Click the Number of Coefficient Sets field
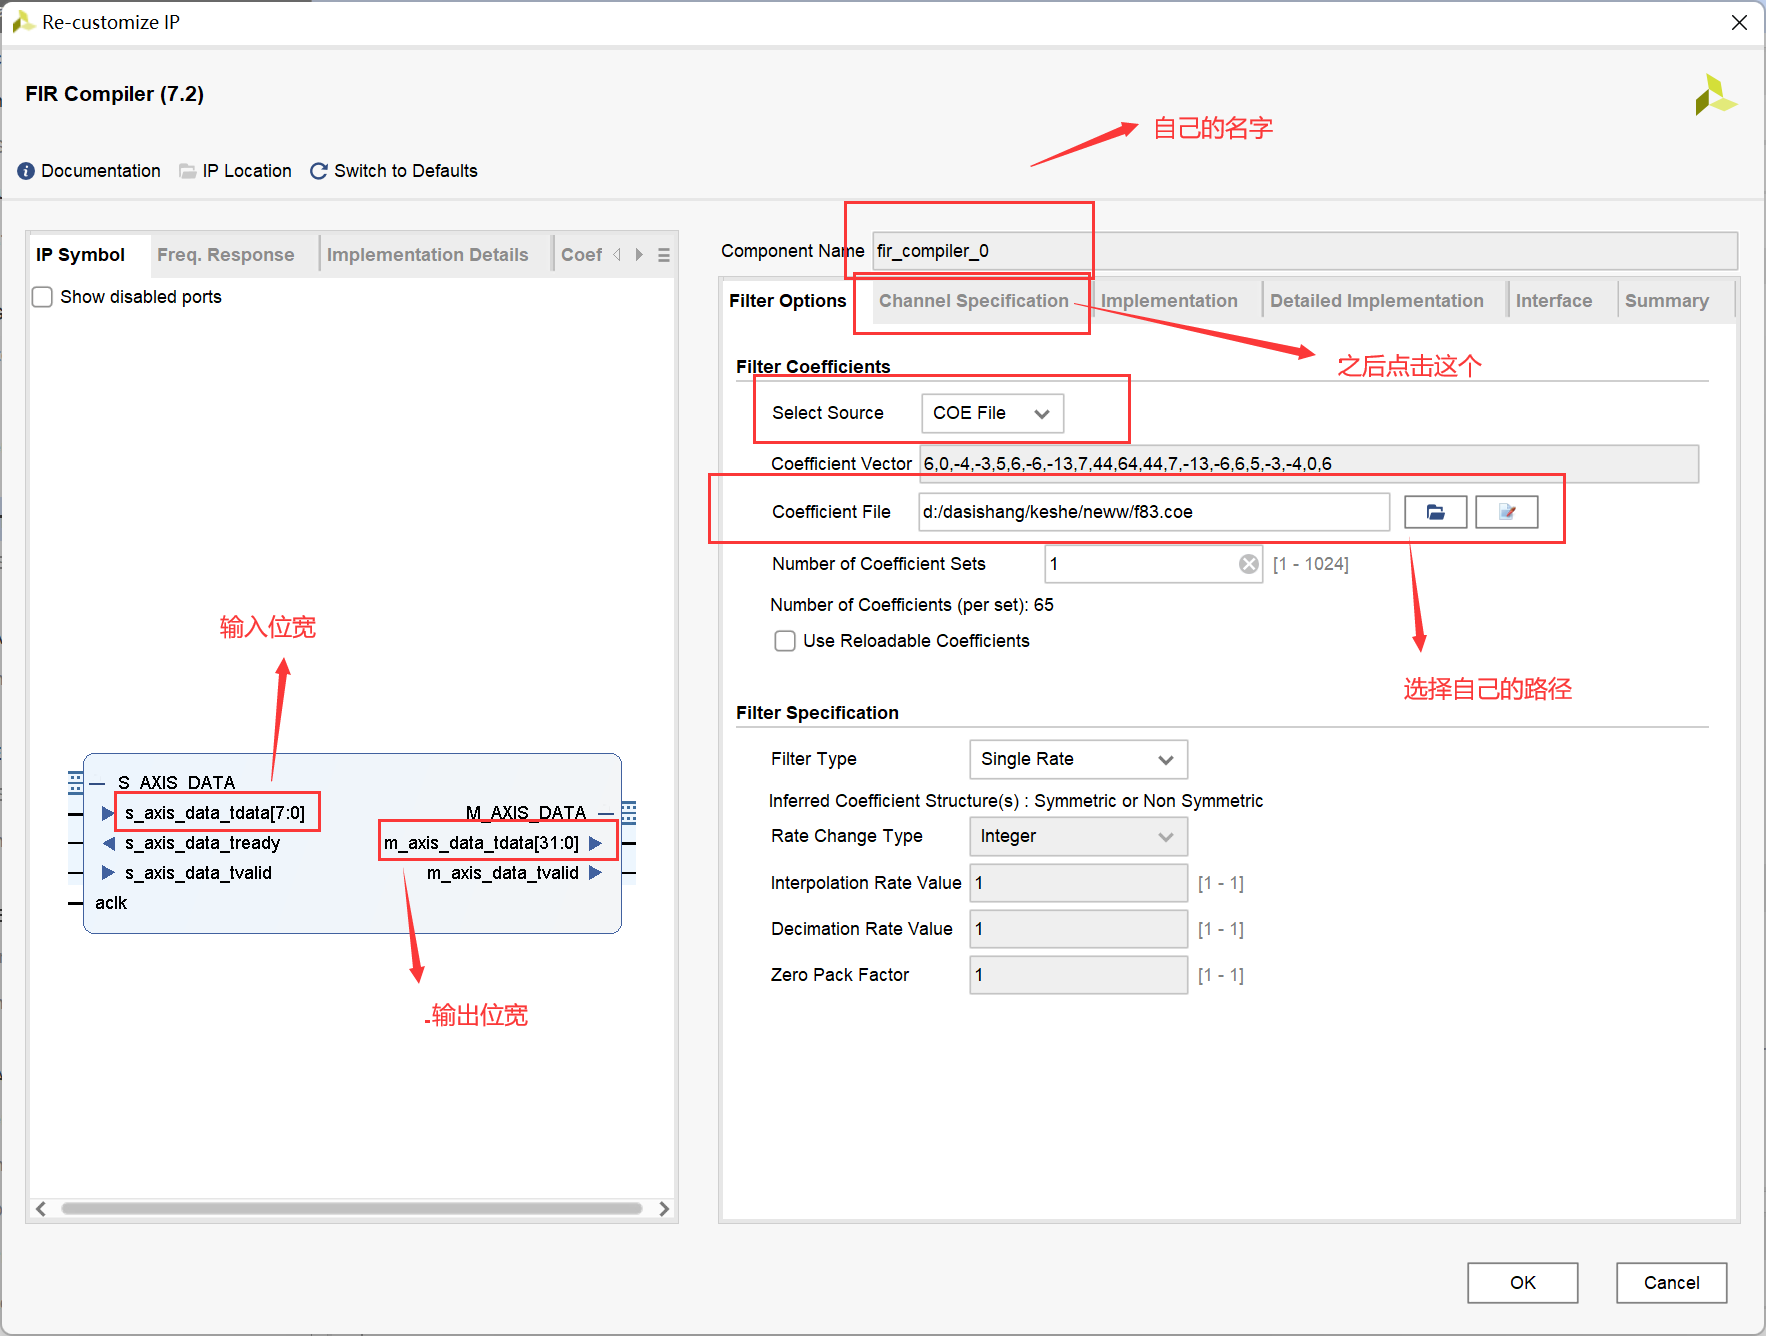 1154,564
